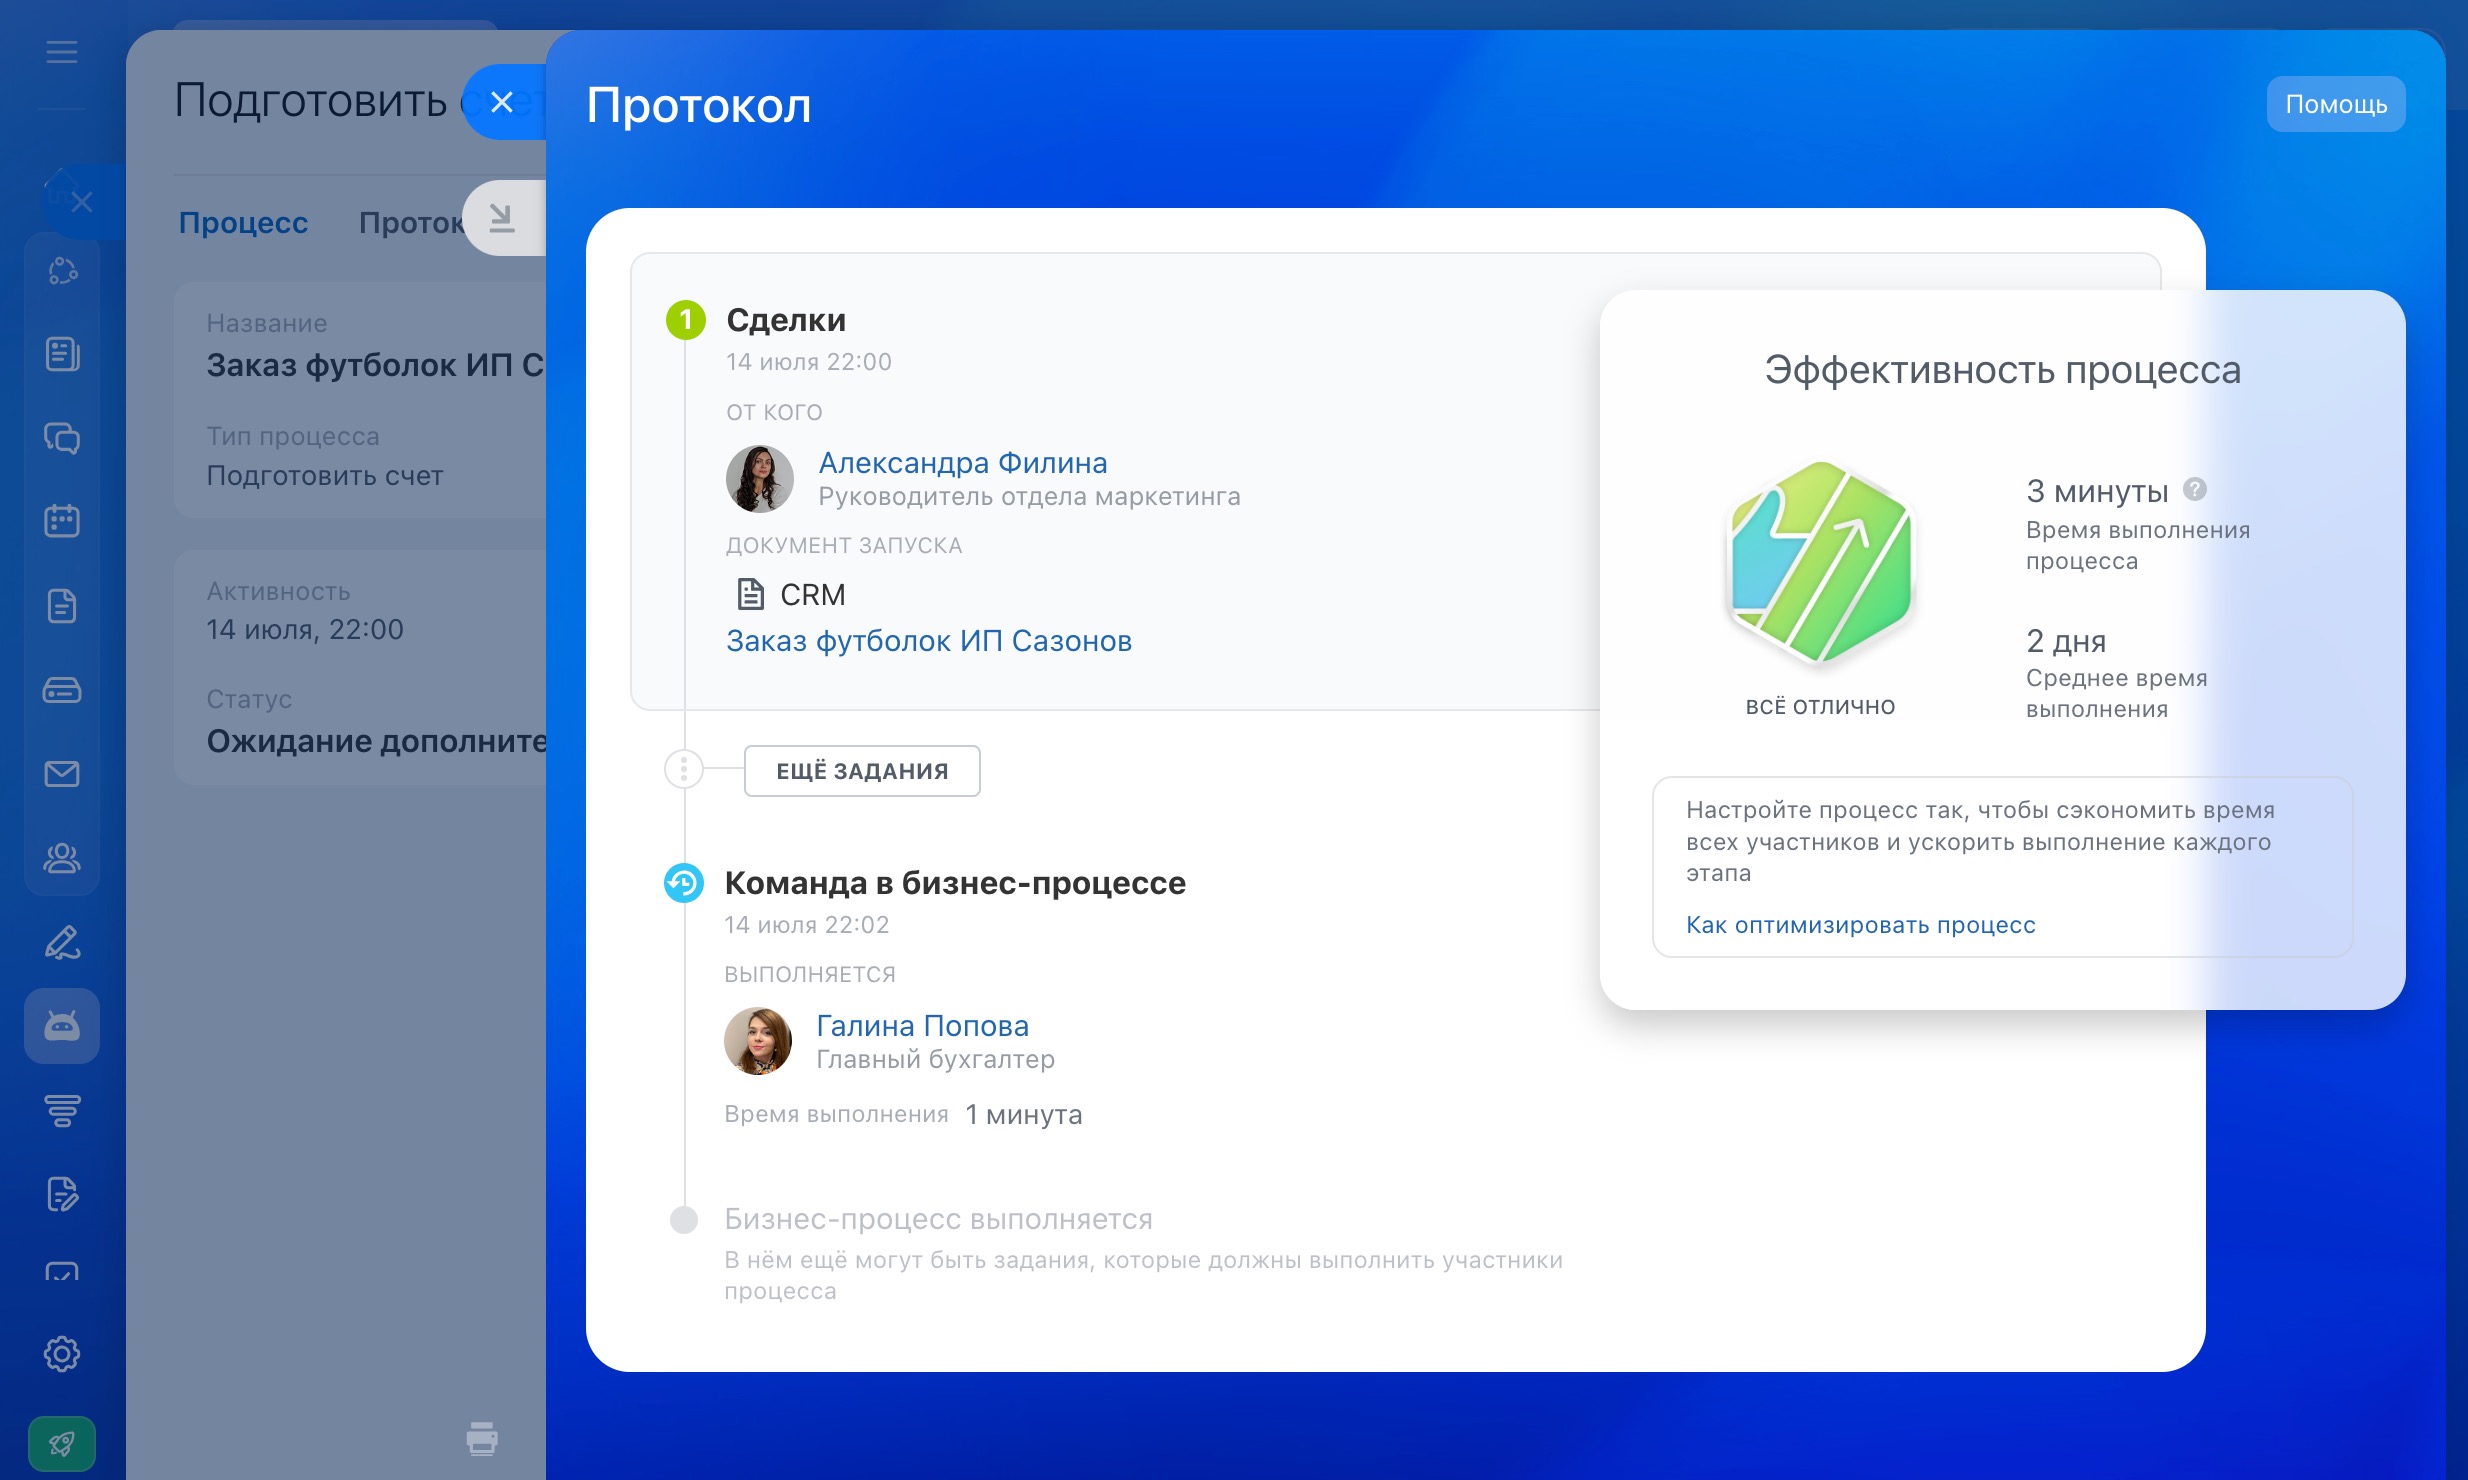Click the collapse arrow button beside tabs
This screenshot has width=2468, height=1480.
pyautogui.click(x=503, y=218)
